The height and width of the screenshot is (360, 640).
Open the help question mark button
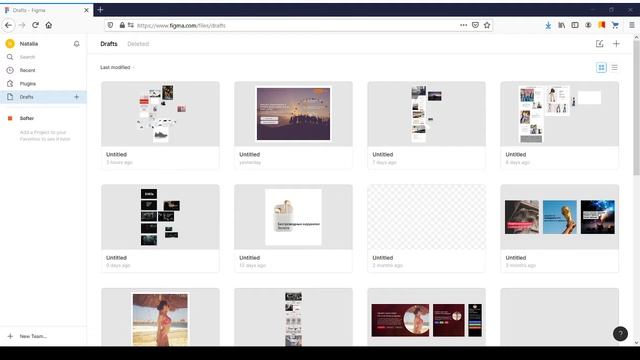coord(620,334)
